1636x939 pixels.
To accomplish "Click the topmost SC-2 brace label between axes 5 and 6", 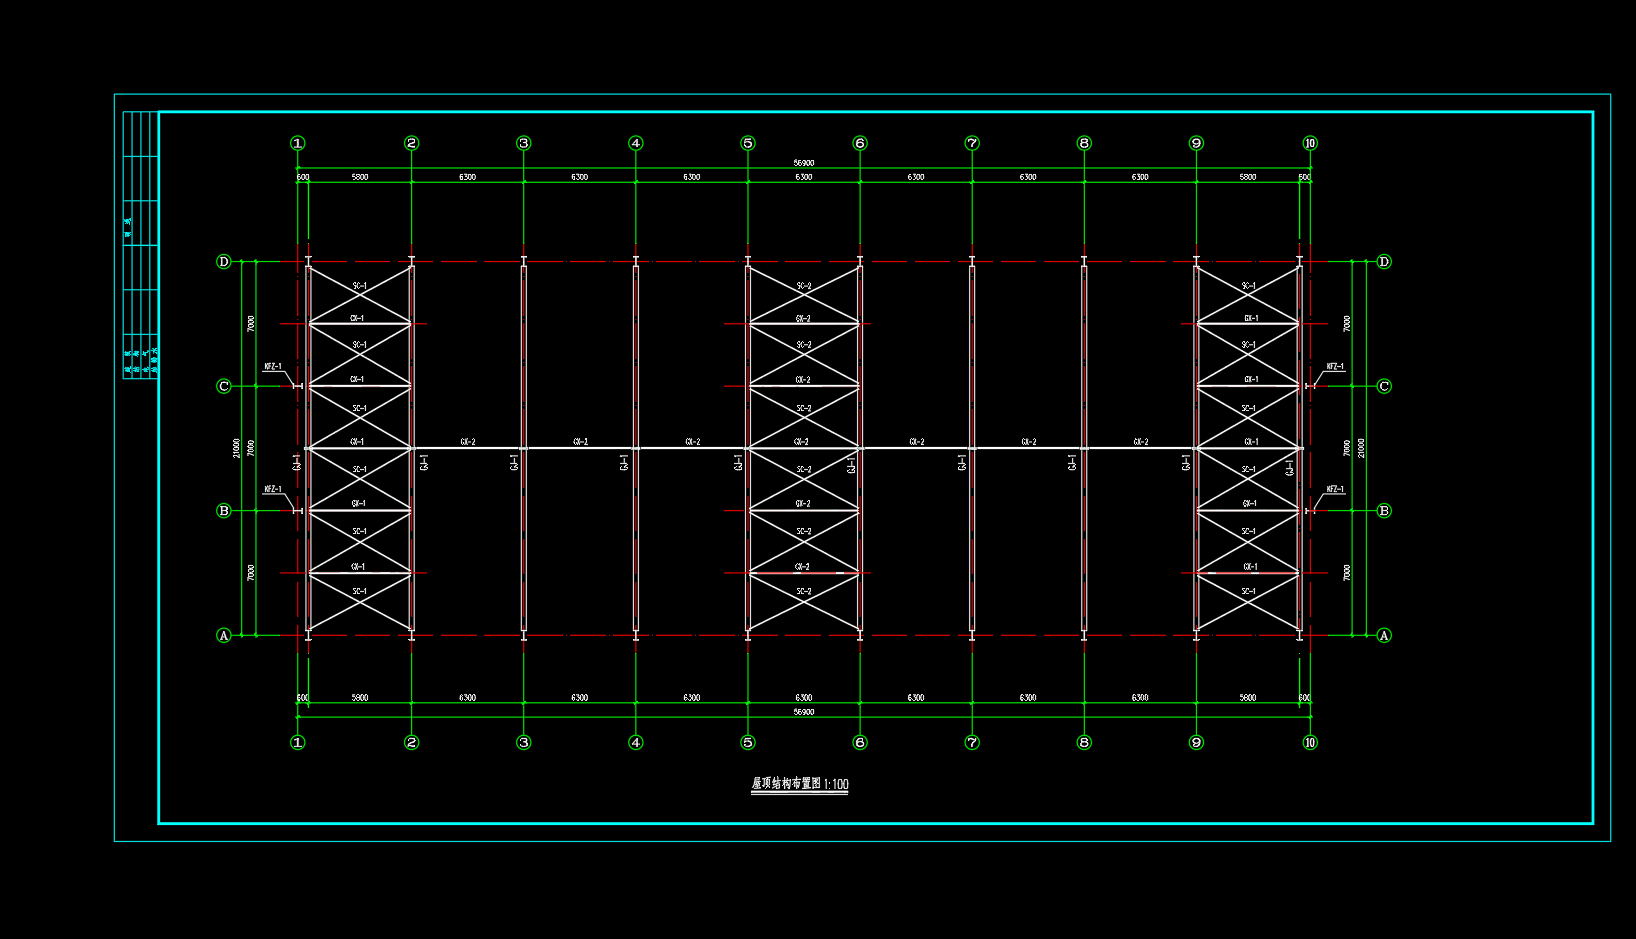I will [x=804, y=286].
